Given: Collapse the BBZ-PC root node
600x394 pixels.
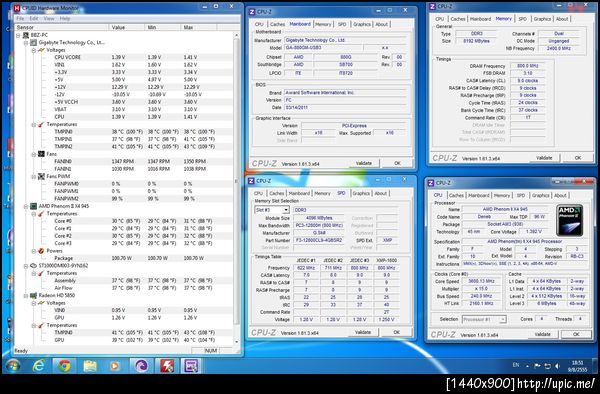Looking at the screenshot, I should click(x=18, y=35).
